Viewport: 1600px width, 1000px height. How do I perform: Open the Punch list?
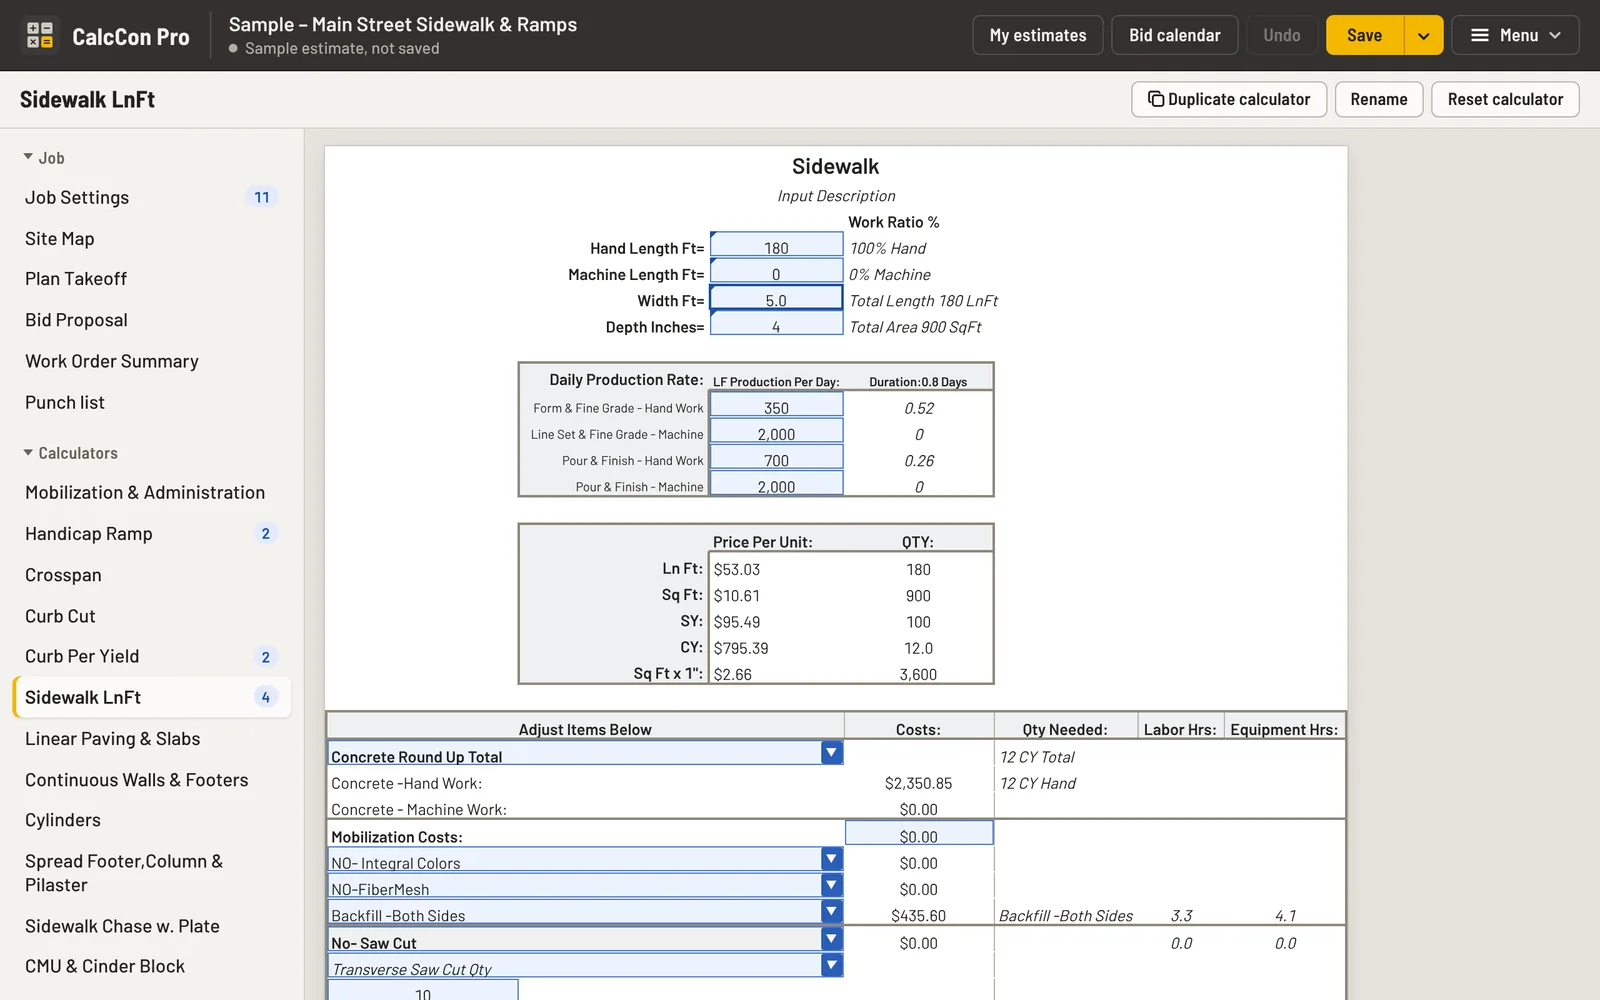coord(152,402)
